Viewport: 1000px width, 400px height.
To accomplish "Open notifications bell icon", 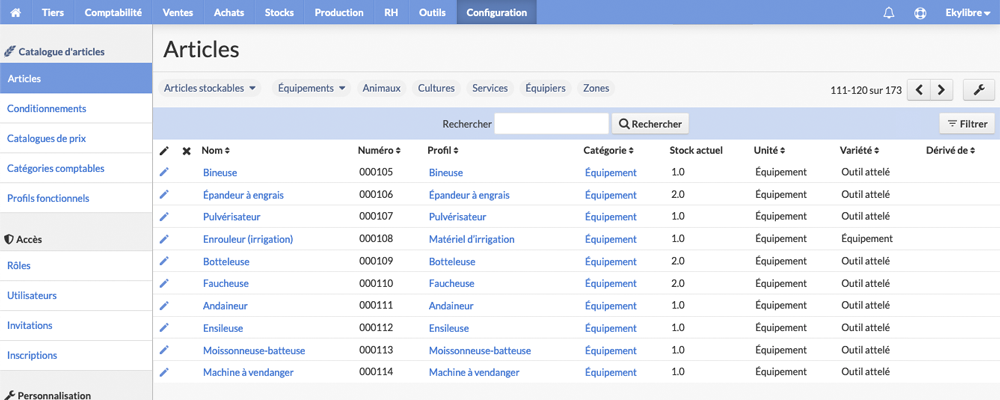I will 889,13.
